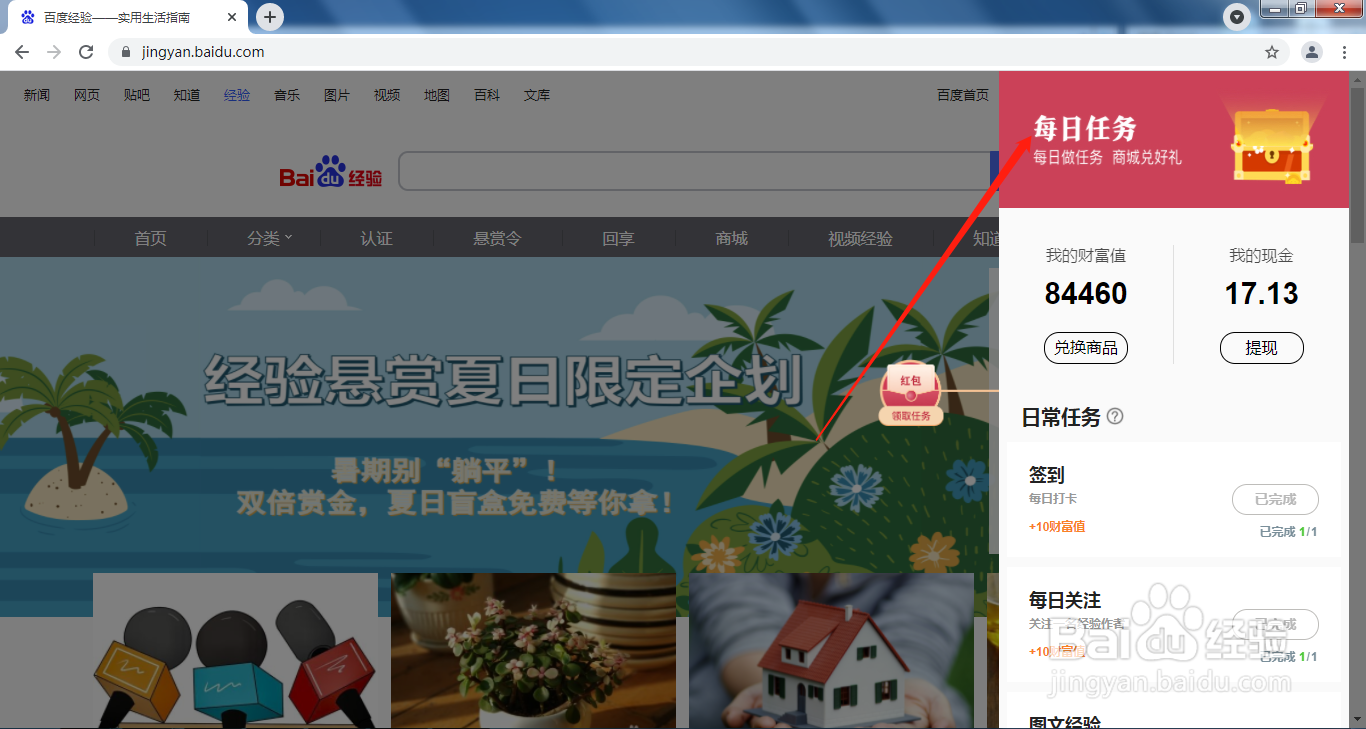Screen dimensions: 1366x729
Task: Click the 红包 领取任务 icon
Action: click(910, 393)
